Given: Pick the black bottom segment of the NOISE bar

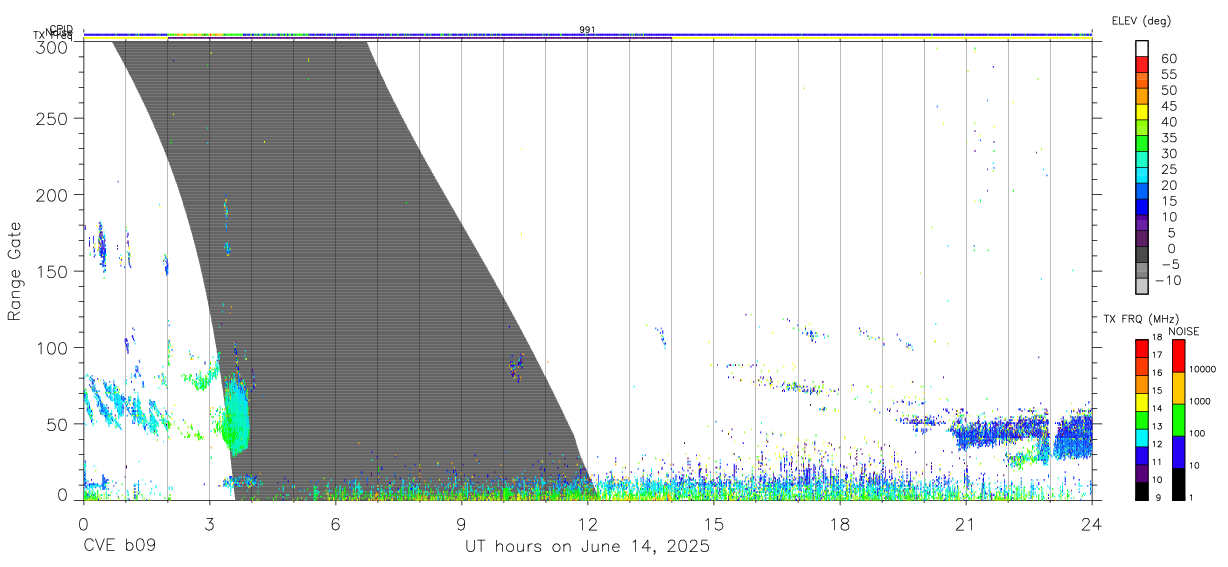Looking at the screenshot, I should pos(1178,484).
